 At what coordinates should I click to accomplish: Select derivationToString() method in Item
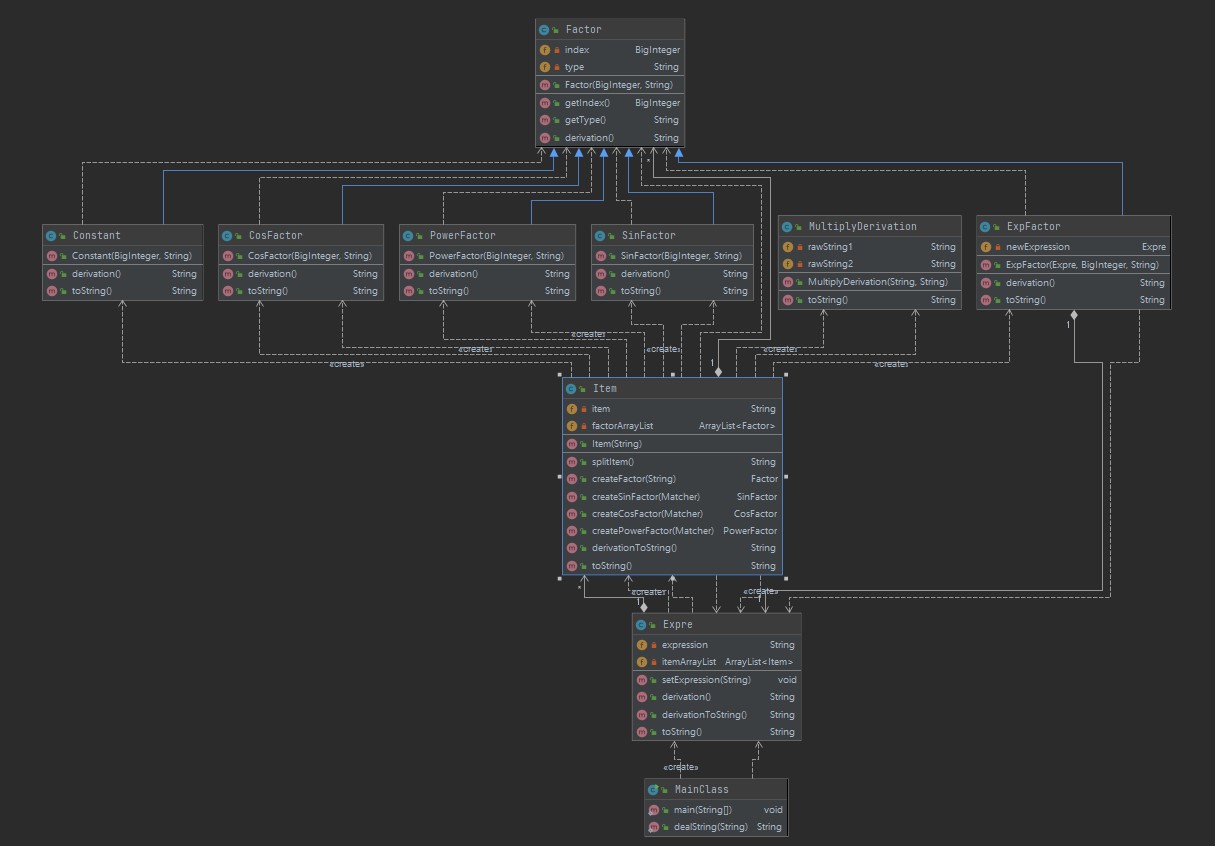click(x=672, y=548)
